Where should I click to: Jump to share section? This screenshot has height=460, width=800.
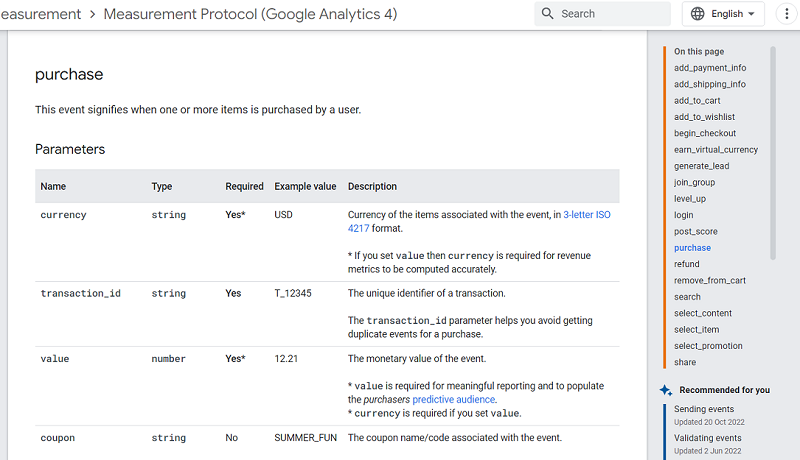click(685, 362)
